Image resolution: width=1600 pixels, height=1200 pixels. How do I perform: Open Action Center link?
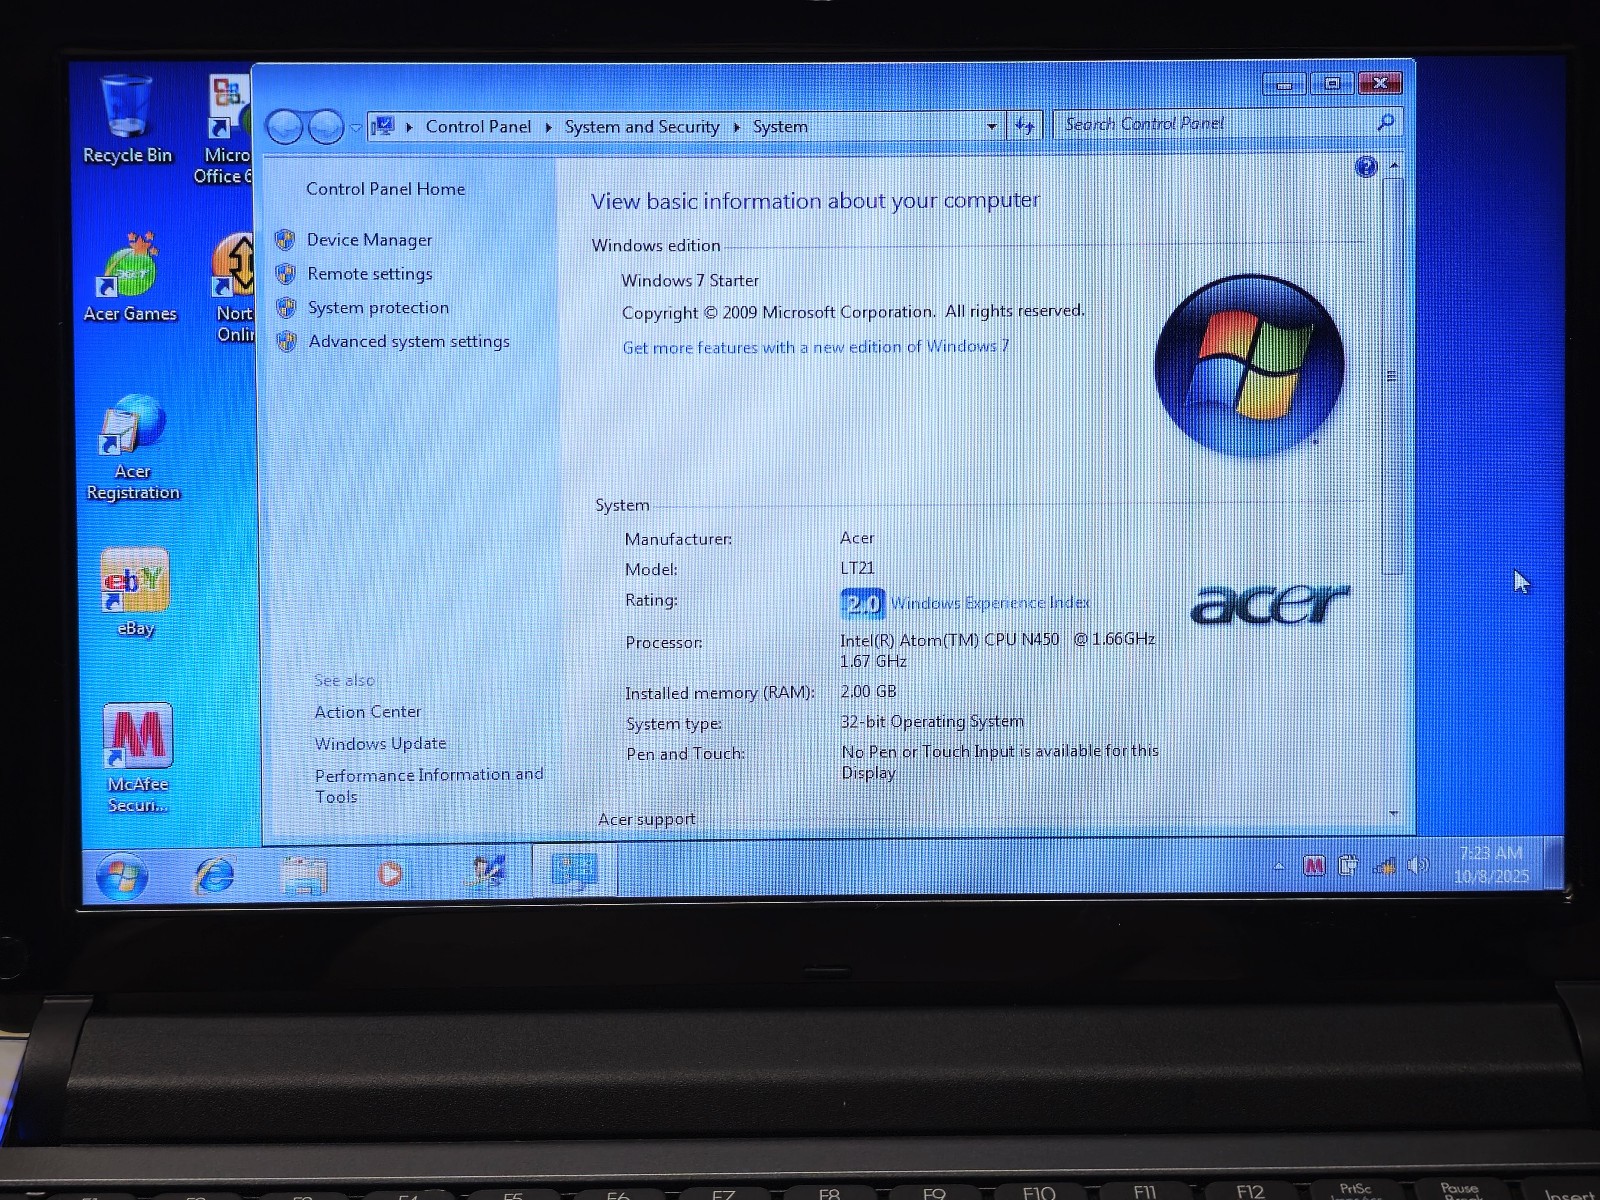point(367,712)
